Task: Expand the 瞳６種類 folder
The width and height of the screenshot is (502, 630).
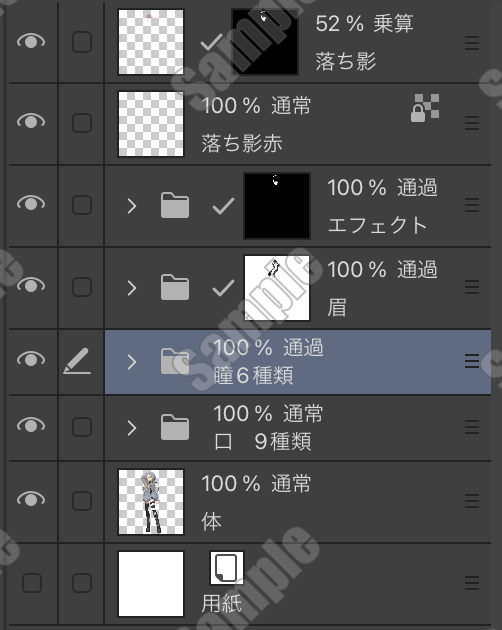Action: (x=131, y=362)
